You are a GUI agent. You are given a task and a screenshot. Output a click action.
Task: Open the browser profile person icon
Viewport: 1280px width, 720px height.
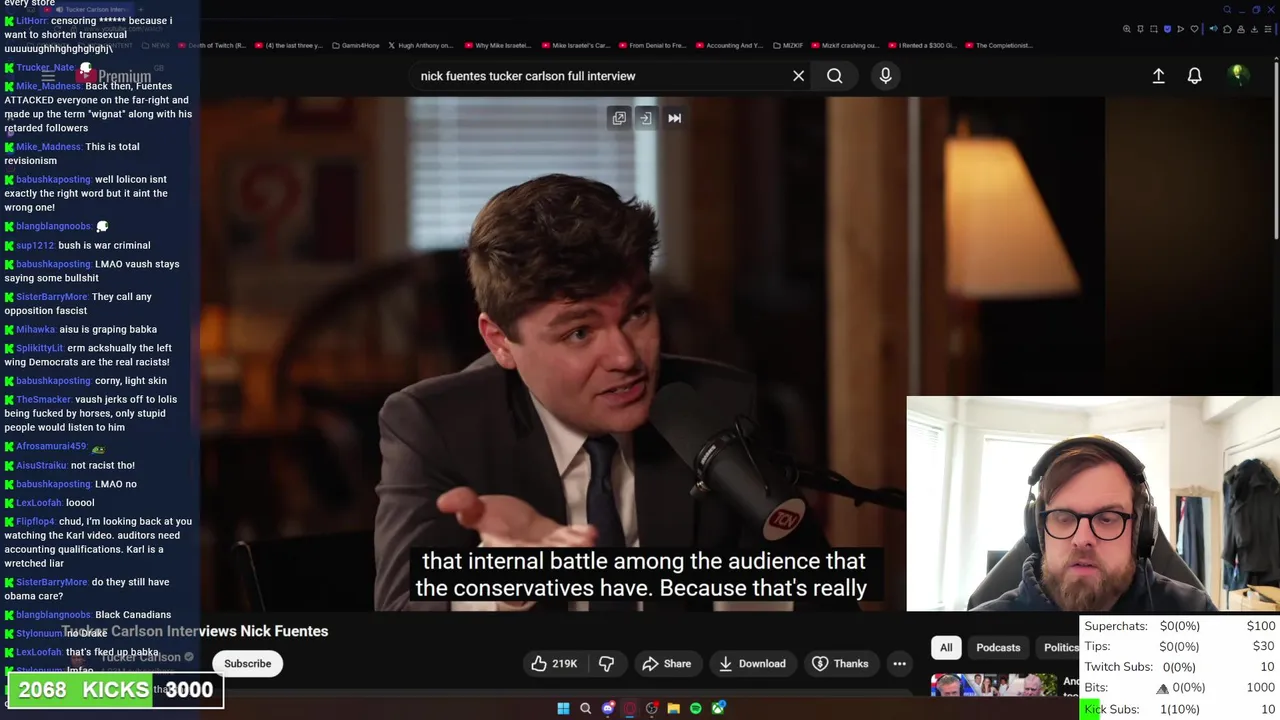1241,29
